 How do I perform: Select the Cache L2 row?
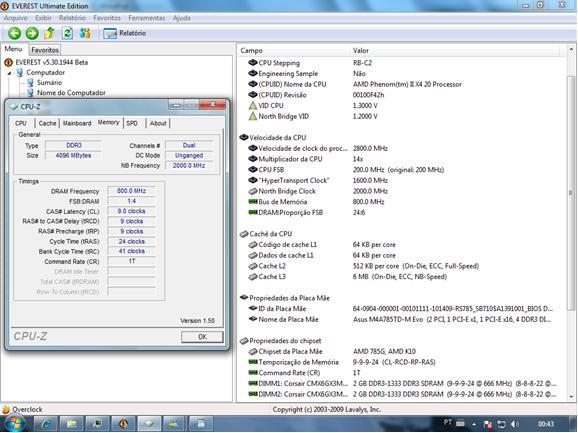(401, 266)
